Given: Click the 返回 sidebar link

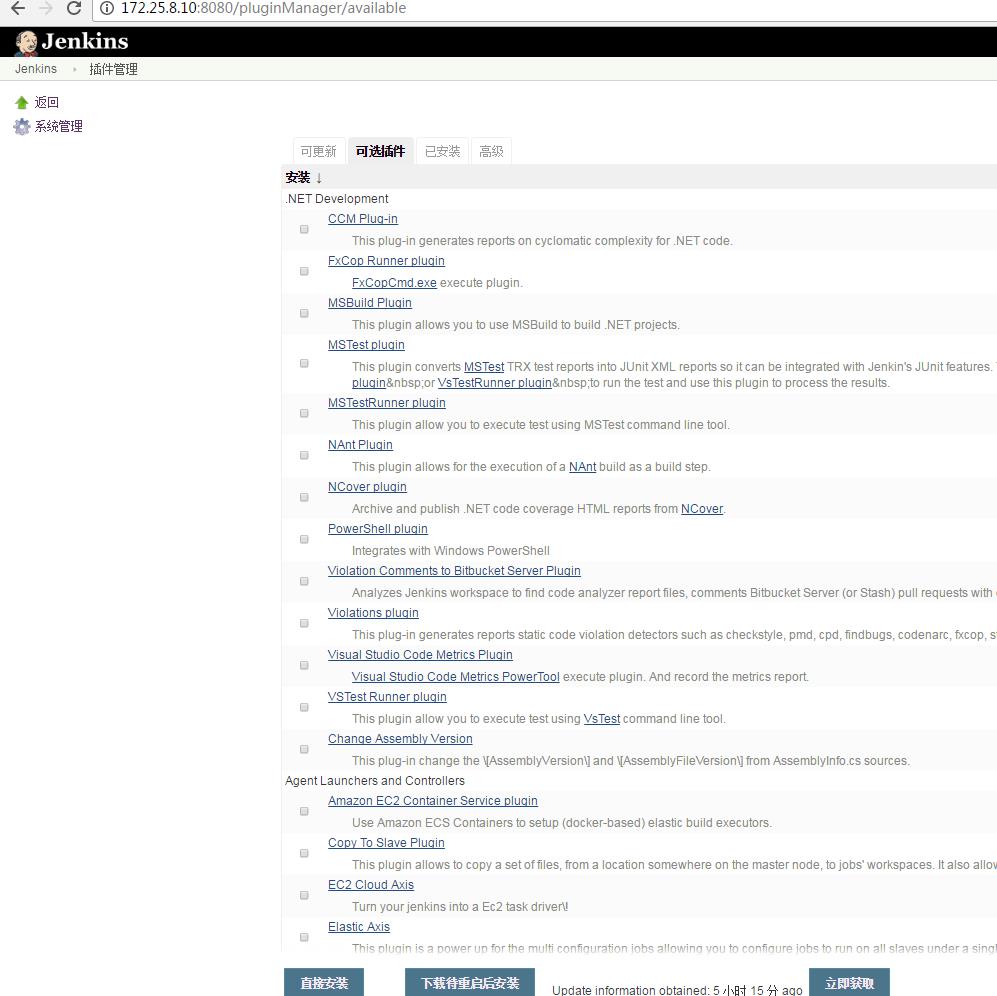Looking at the screenshot, I should tap(46, 102).
